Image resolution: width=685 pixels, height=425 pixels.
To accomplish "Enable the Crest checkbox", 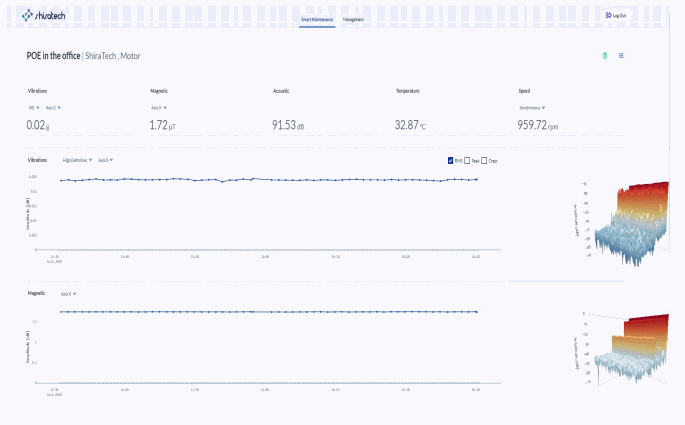I will click(x=485, y=160).
